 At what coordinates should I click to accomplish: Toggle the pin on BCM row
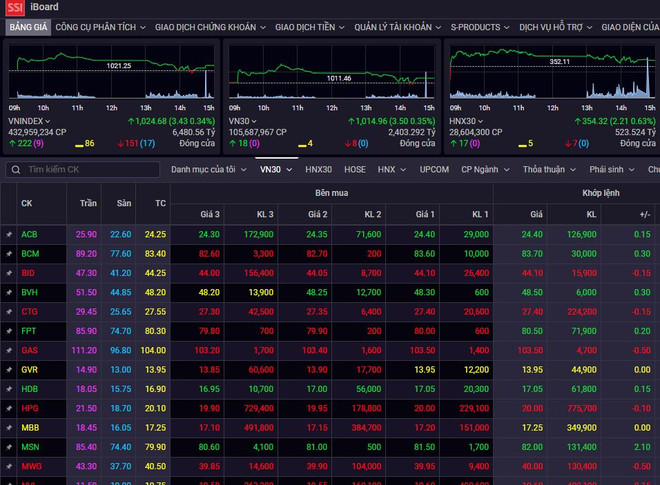coord(9,254)
